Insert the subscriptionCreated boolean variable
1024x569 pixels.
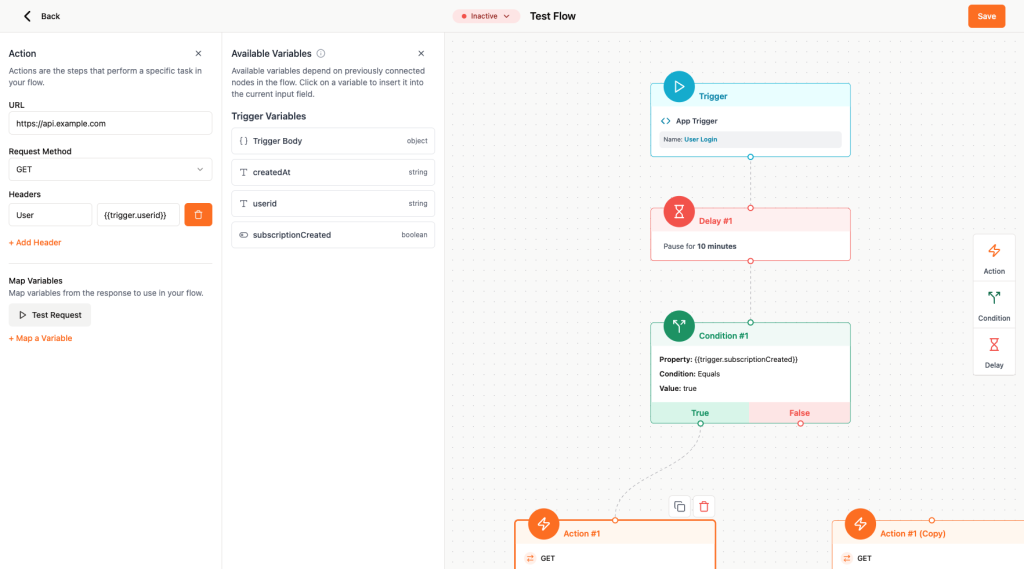click(333, 235)
